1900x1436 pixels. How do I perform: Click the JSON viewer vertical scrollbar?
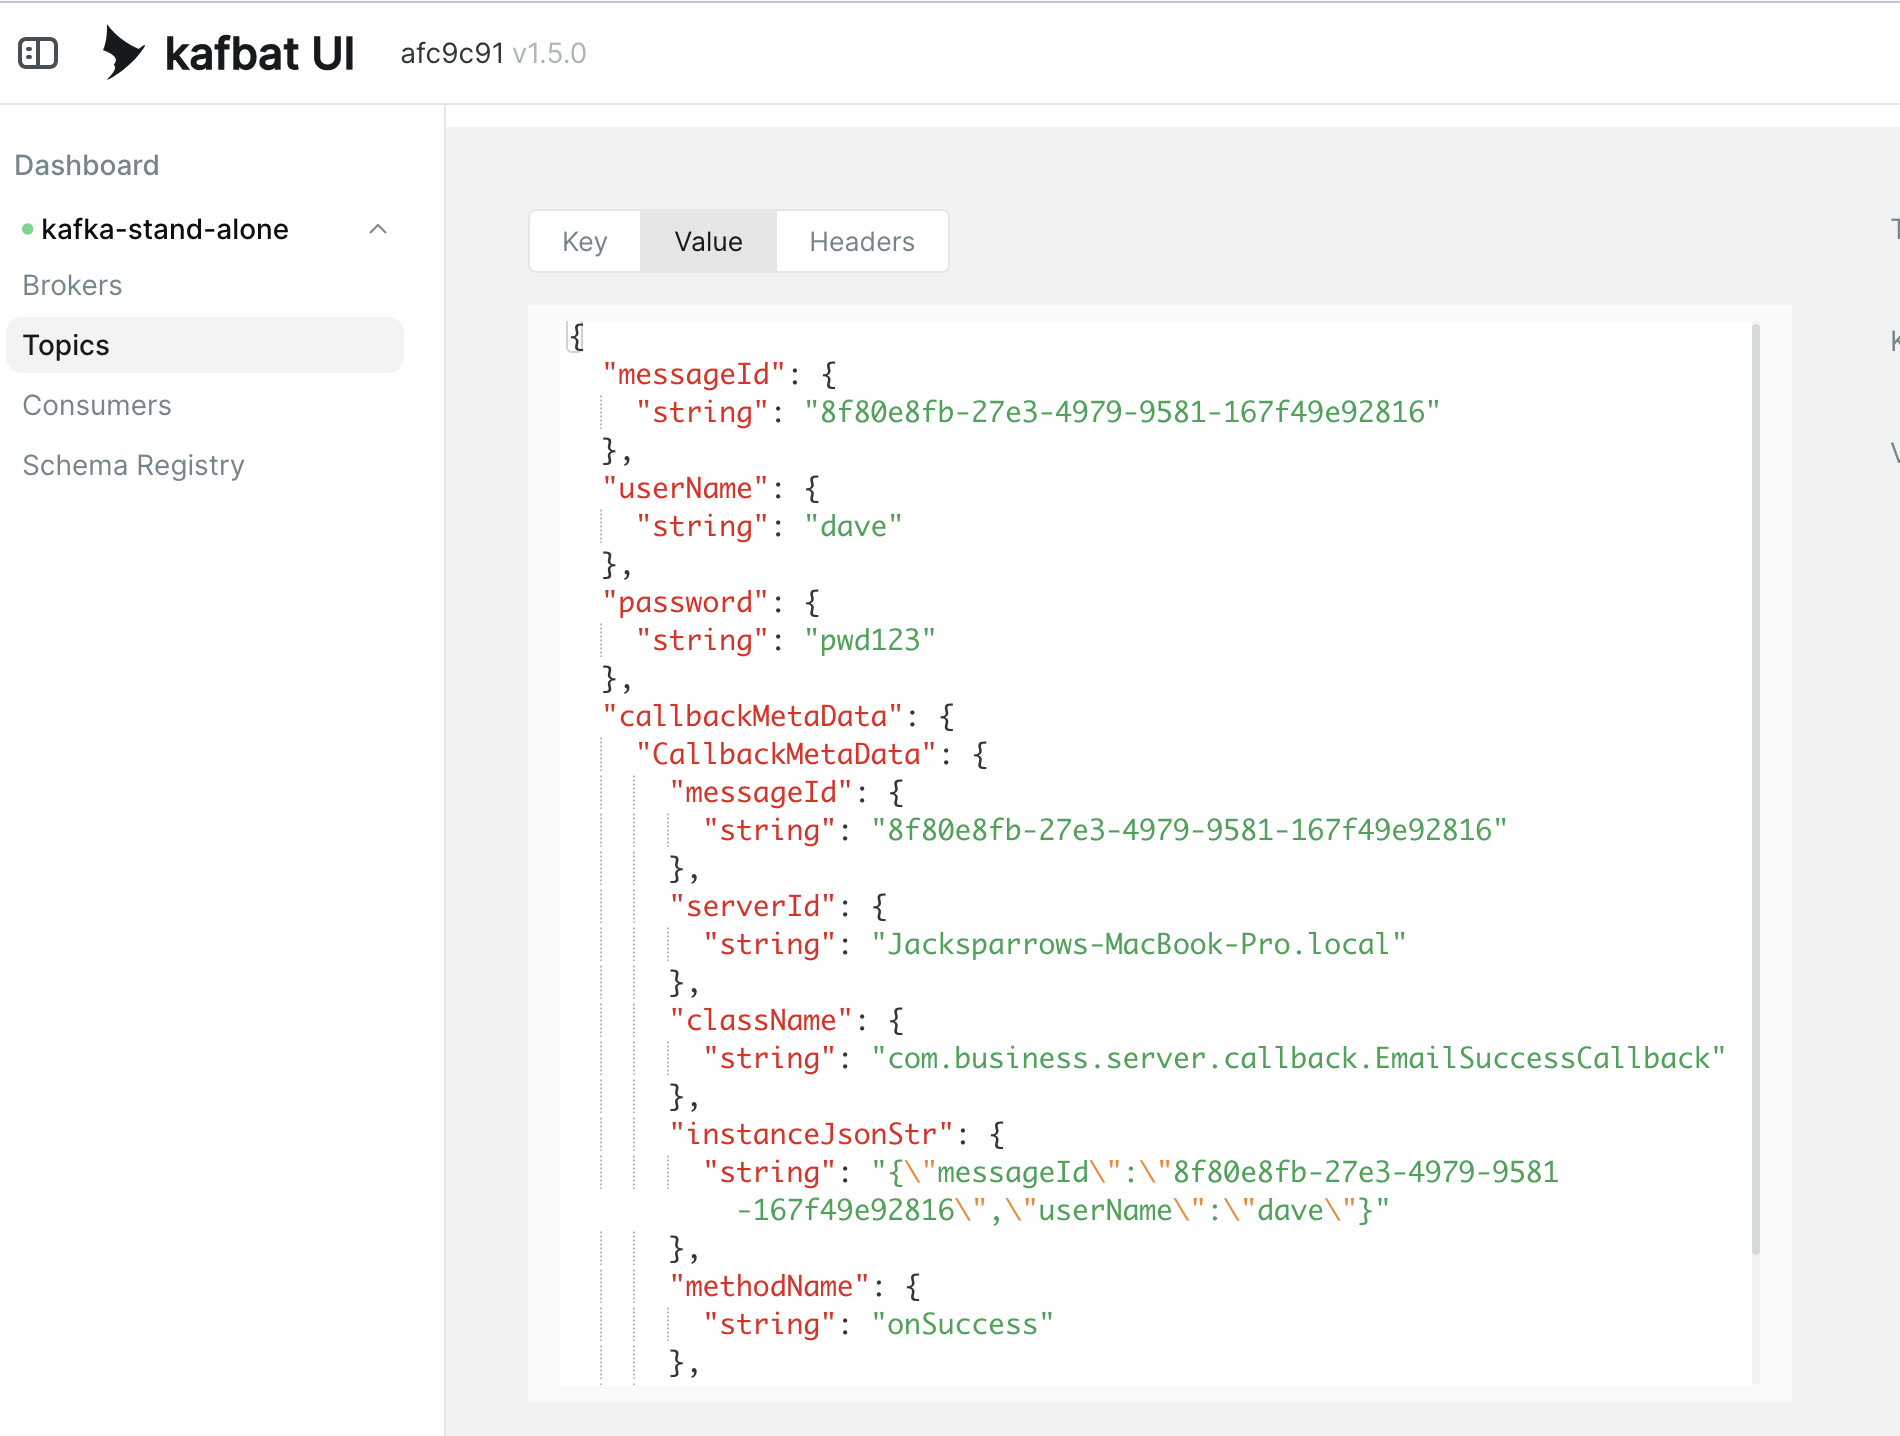(1755, 789)
